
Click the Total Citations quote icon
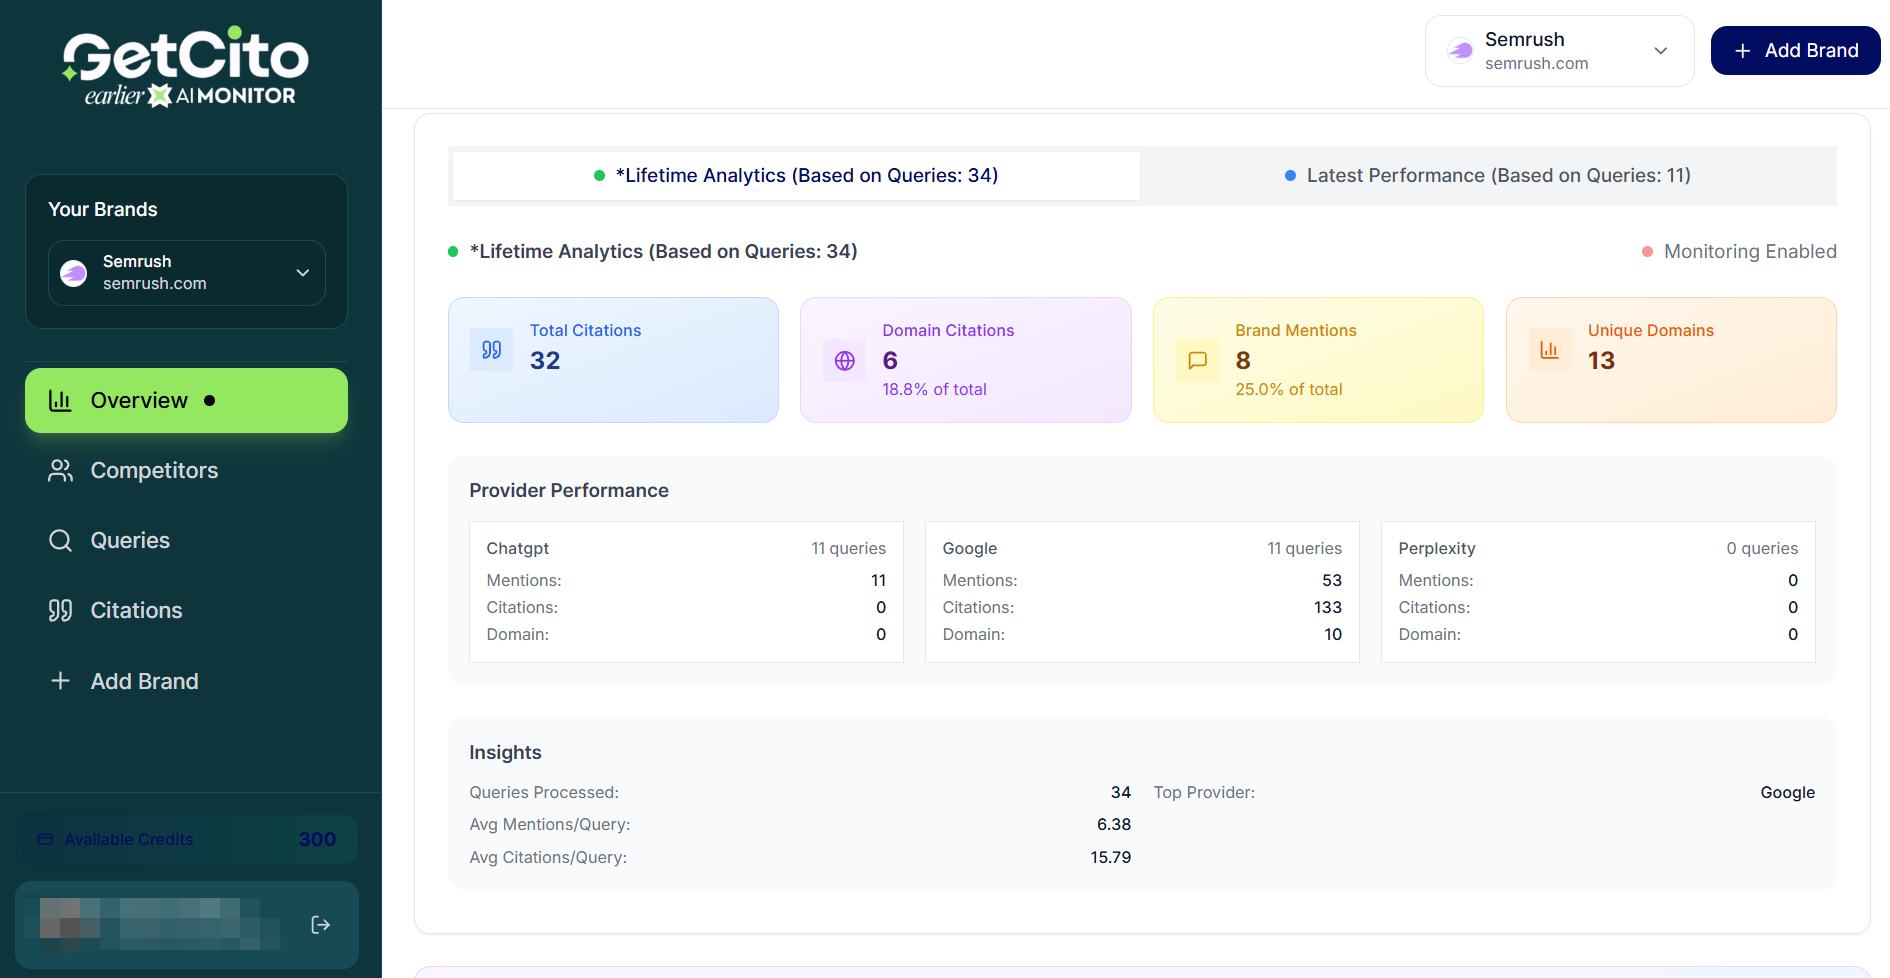(x=492, y=350)
